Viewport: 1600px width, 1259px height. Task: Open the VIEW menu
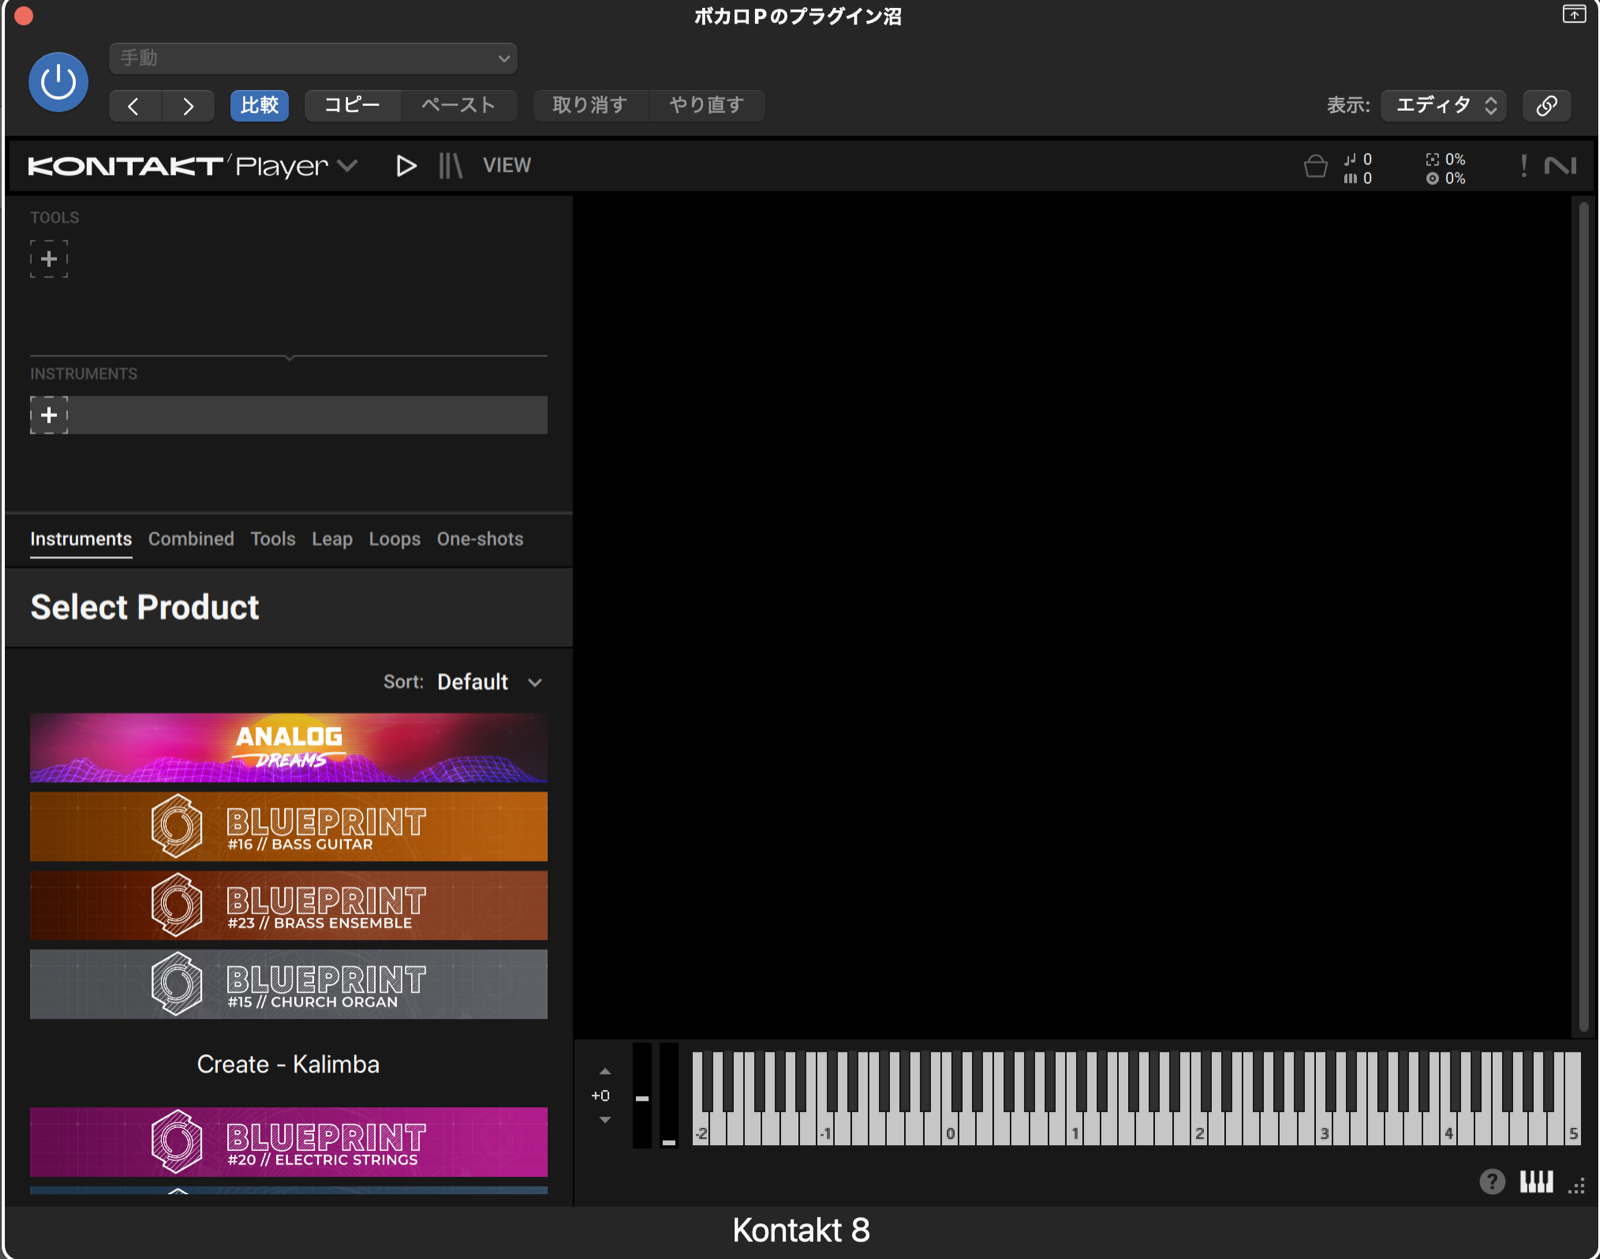[x=507, y=166]
